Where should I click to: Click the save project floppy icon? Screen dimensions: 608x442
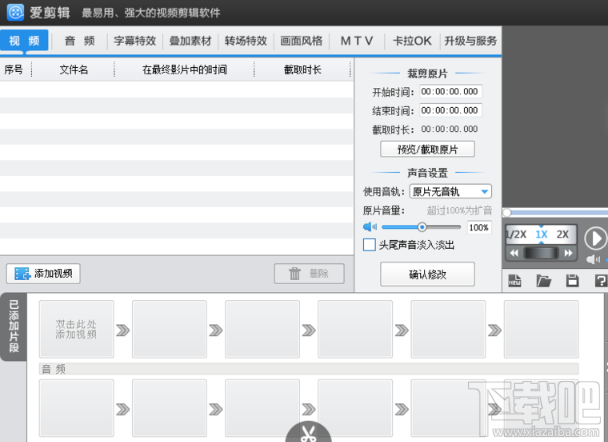[572, 280]
